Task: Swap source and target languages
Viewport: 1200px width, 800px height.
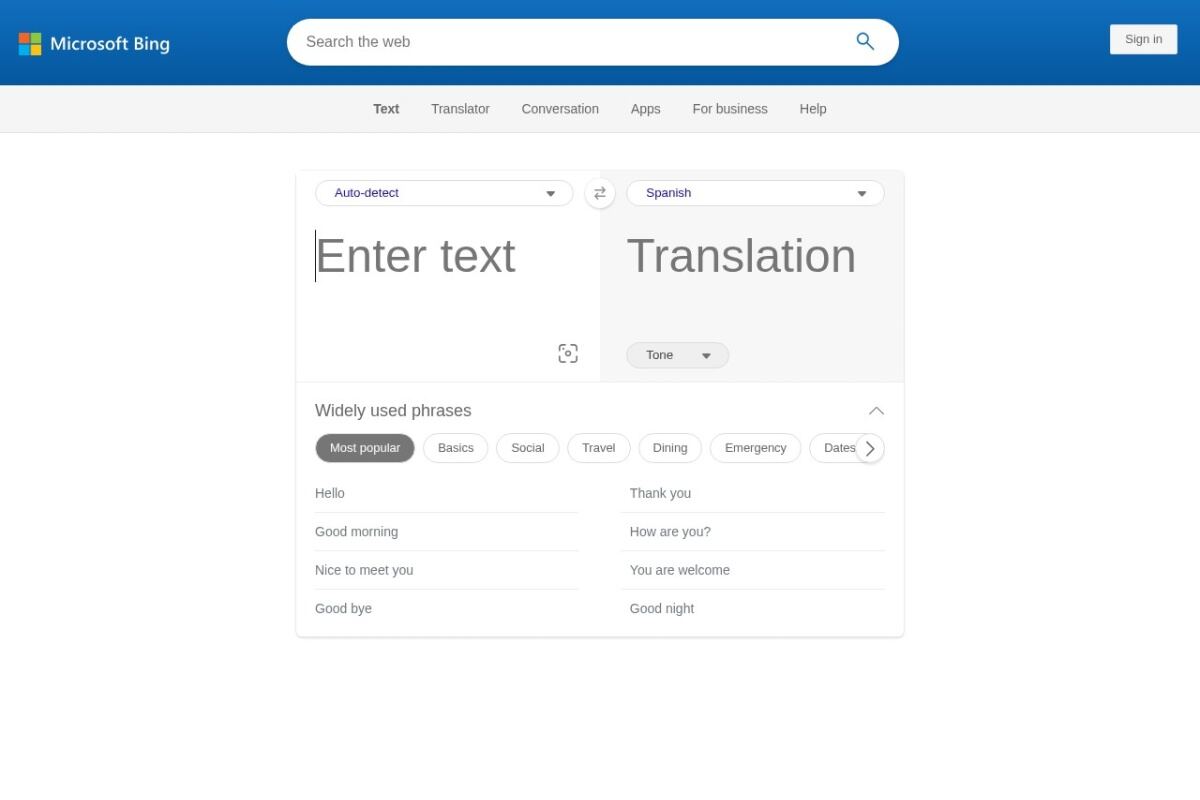Action: coord(600,193)
